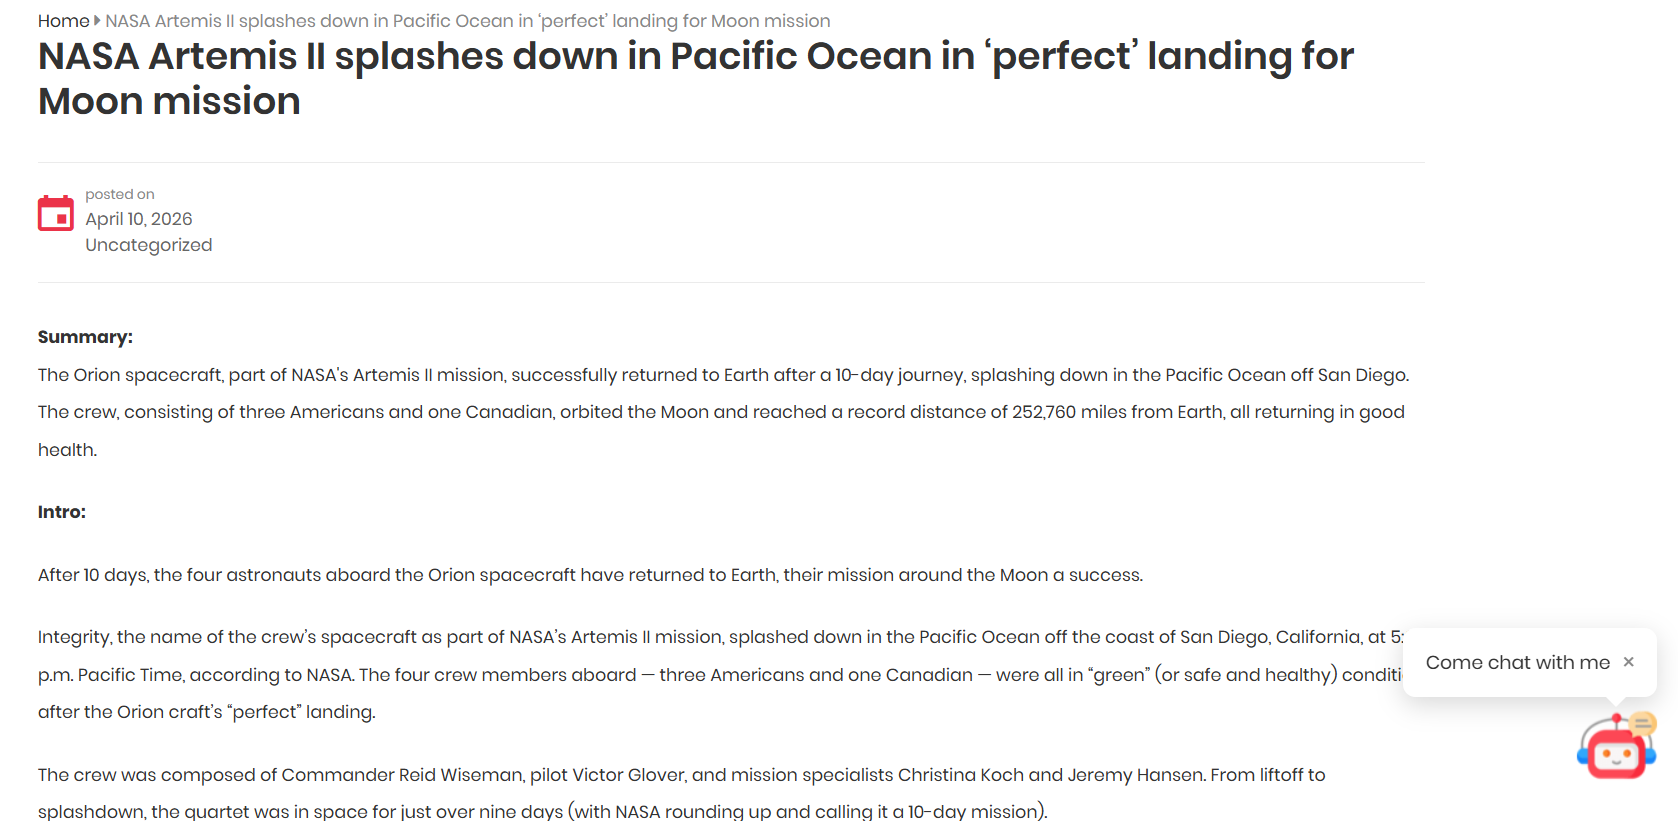Viewport: 1678px width, 821px height.
Task: Click the paragraph naming Commander Reid Wiseman
Action: coord(682,793)
